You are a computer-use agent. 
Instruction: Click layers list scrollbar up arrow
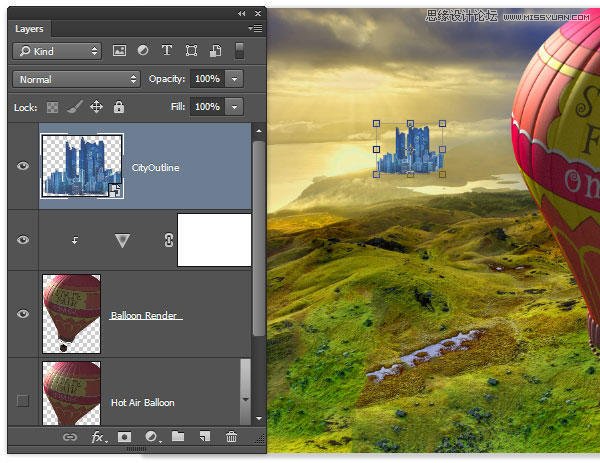(x=259, y=131)
